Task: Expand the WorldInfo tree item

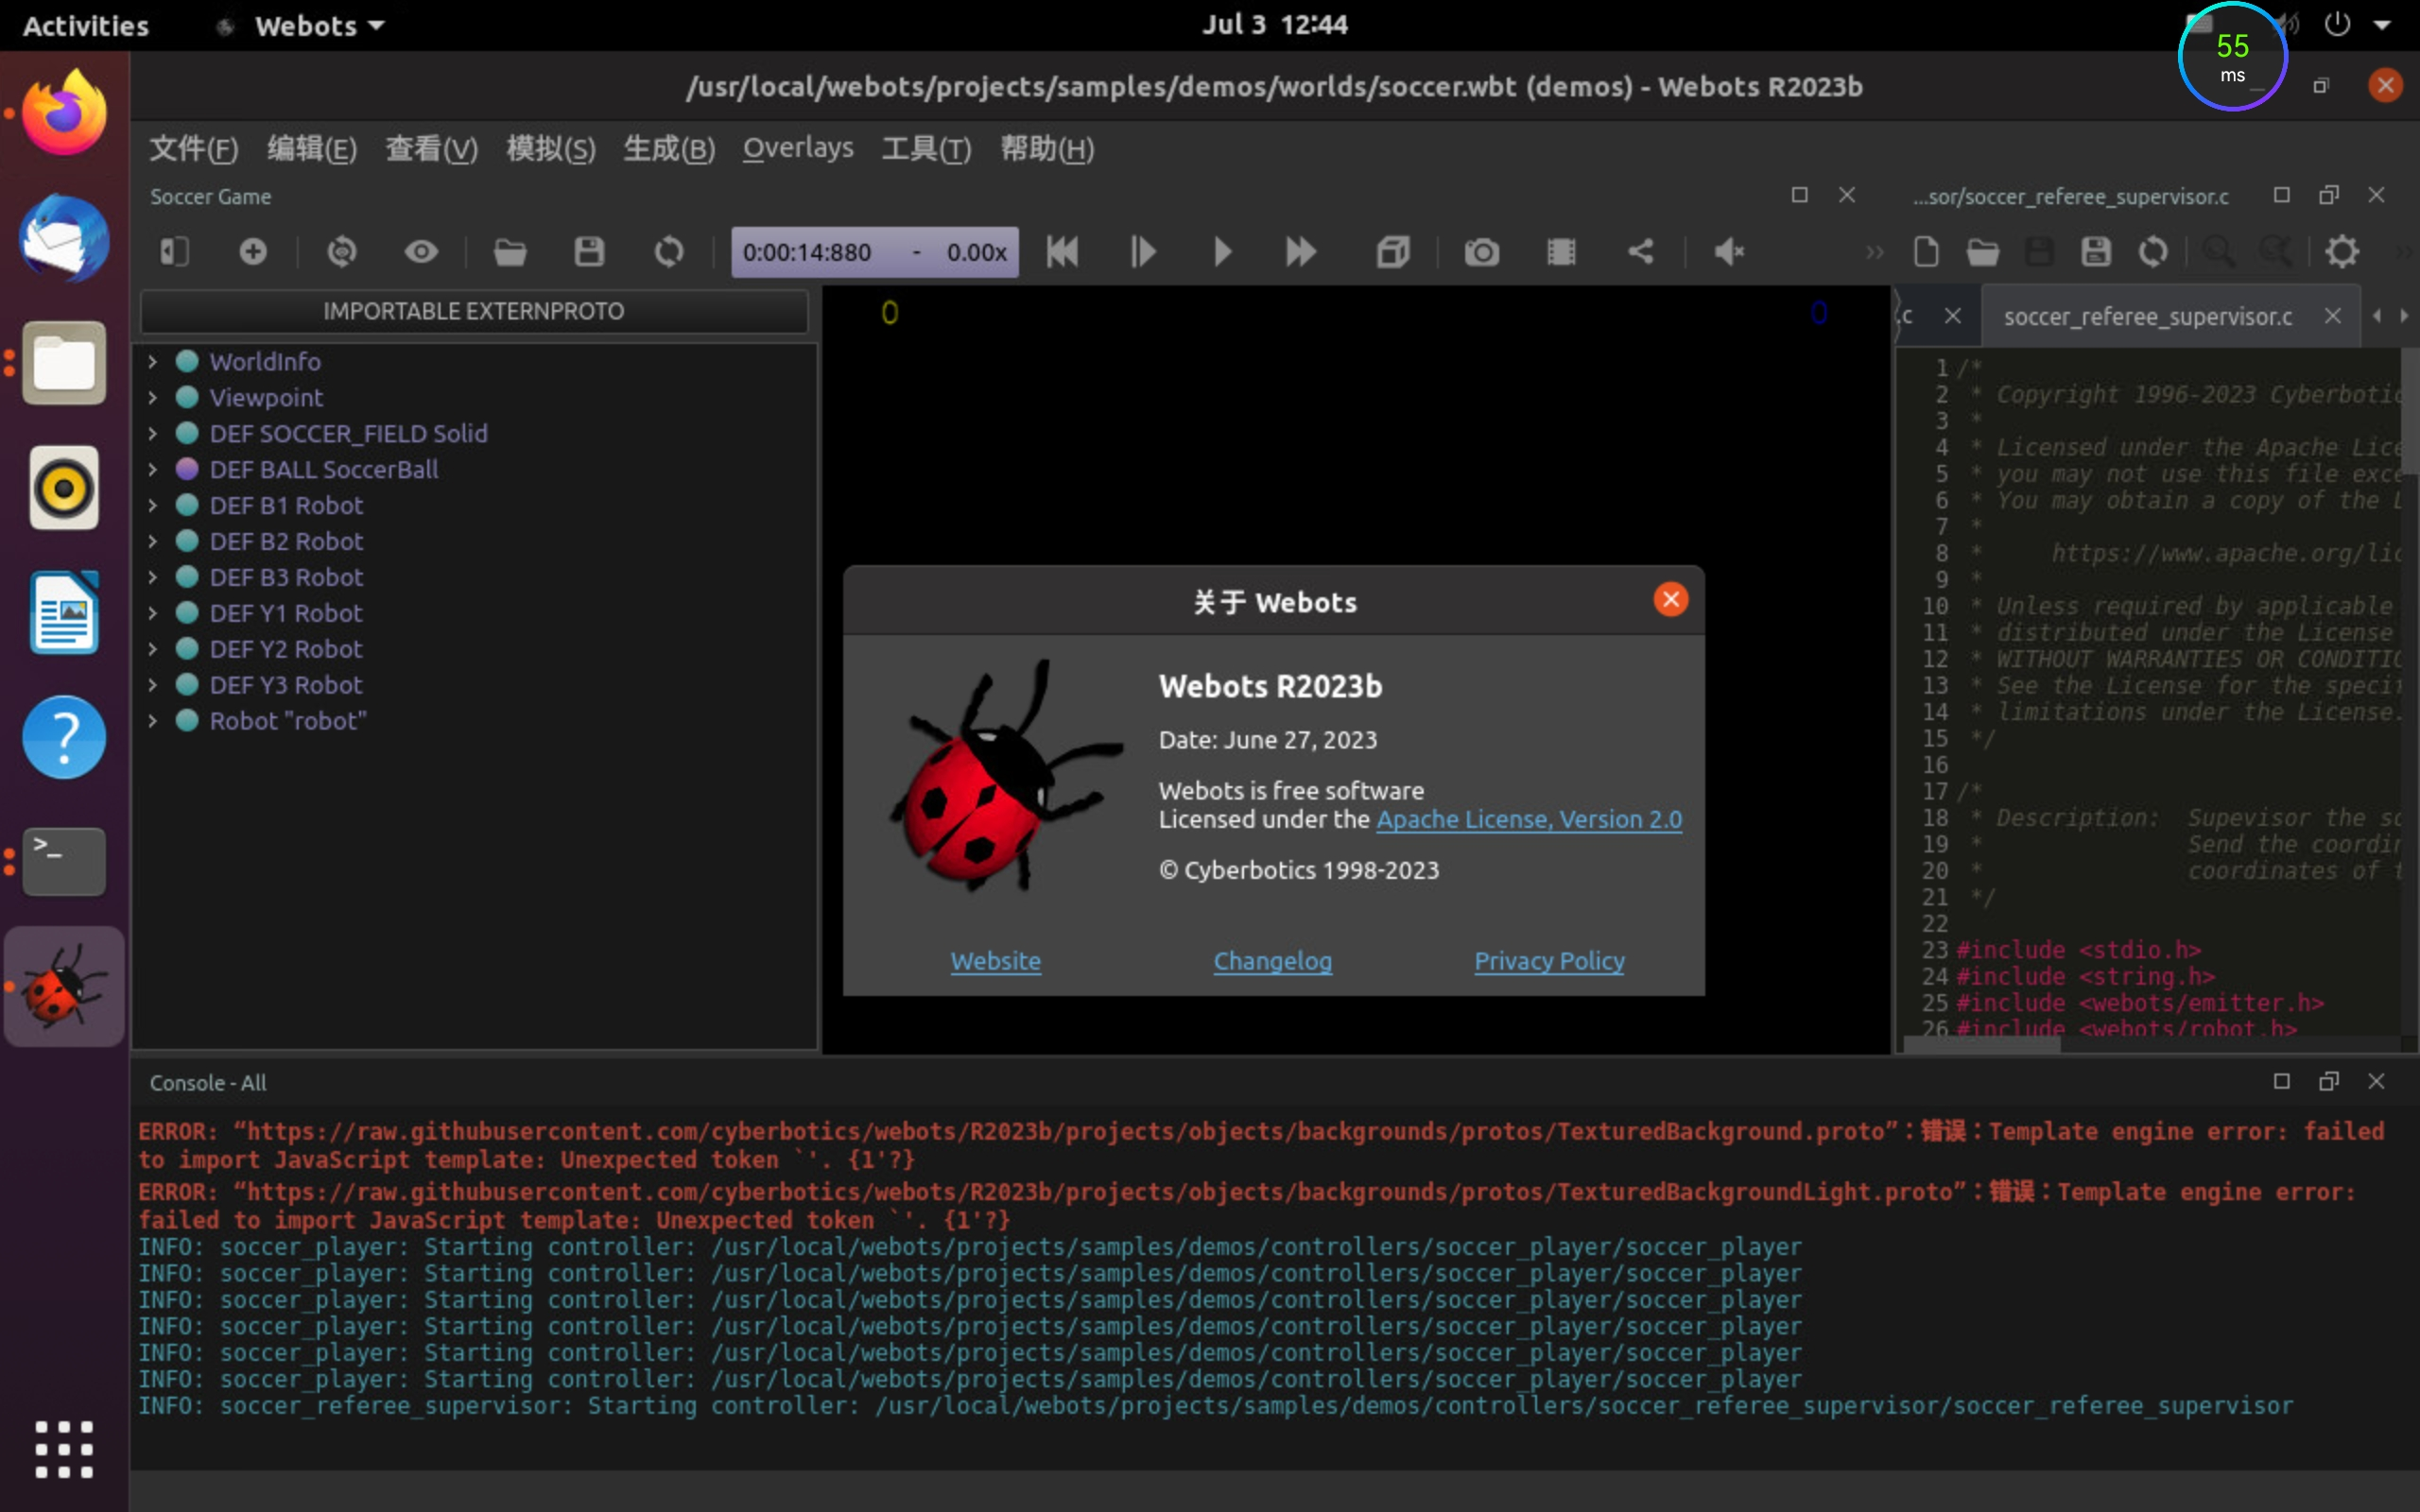Action: point(152,361)
